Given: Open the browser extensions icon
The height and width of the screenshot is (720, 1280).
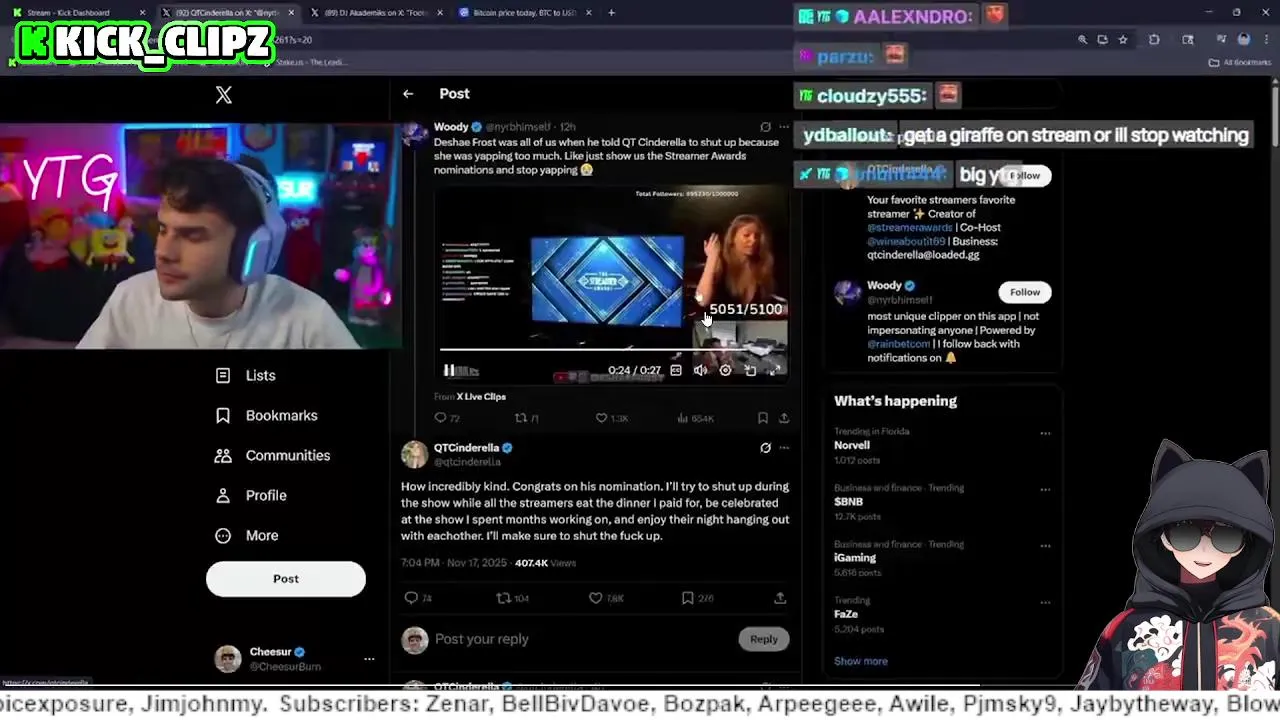Looking at the screenshot, I should [x=1154, y=40].
